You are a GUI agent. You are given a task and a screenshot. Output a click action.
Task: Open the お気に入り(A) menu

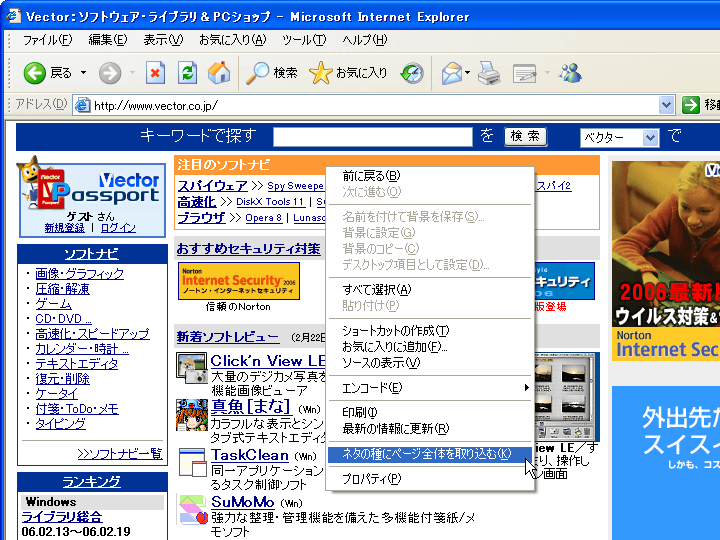[x=232, y=40]
